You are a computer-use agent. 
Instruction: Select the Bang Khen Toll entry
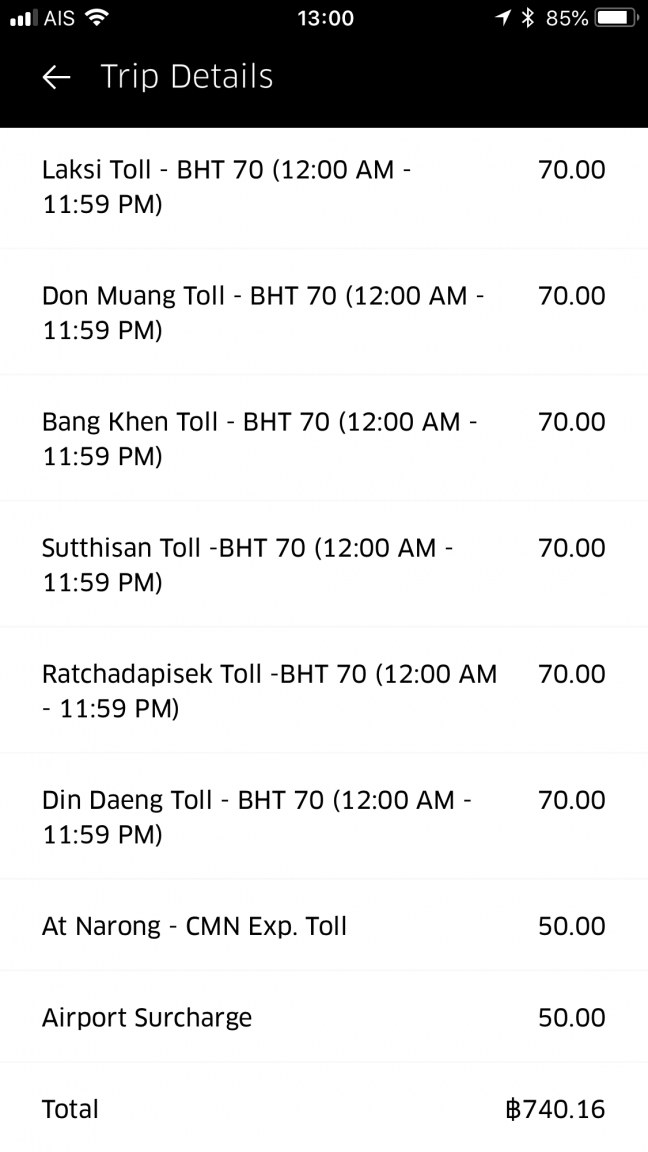click(324, 438)
